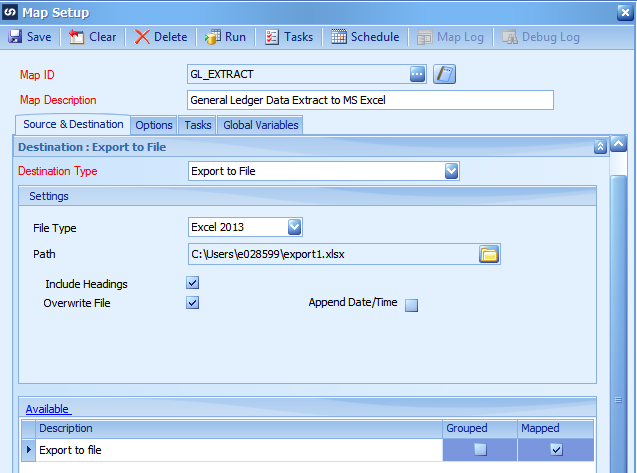Click the Available link
This screenshot has height=473, width=637.
pyautogui.click(x=48, y=409)
